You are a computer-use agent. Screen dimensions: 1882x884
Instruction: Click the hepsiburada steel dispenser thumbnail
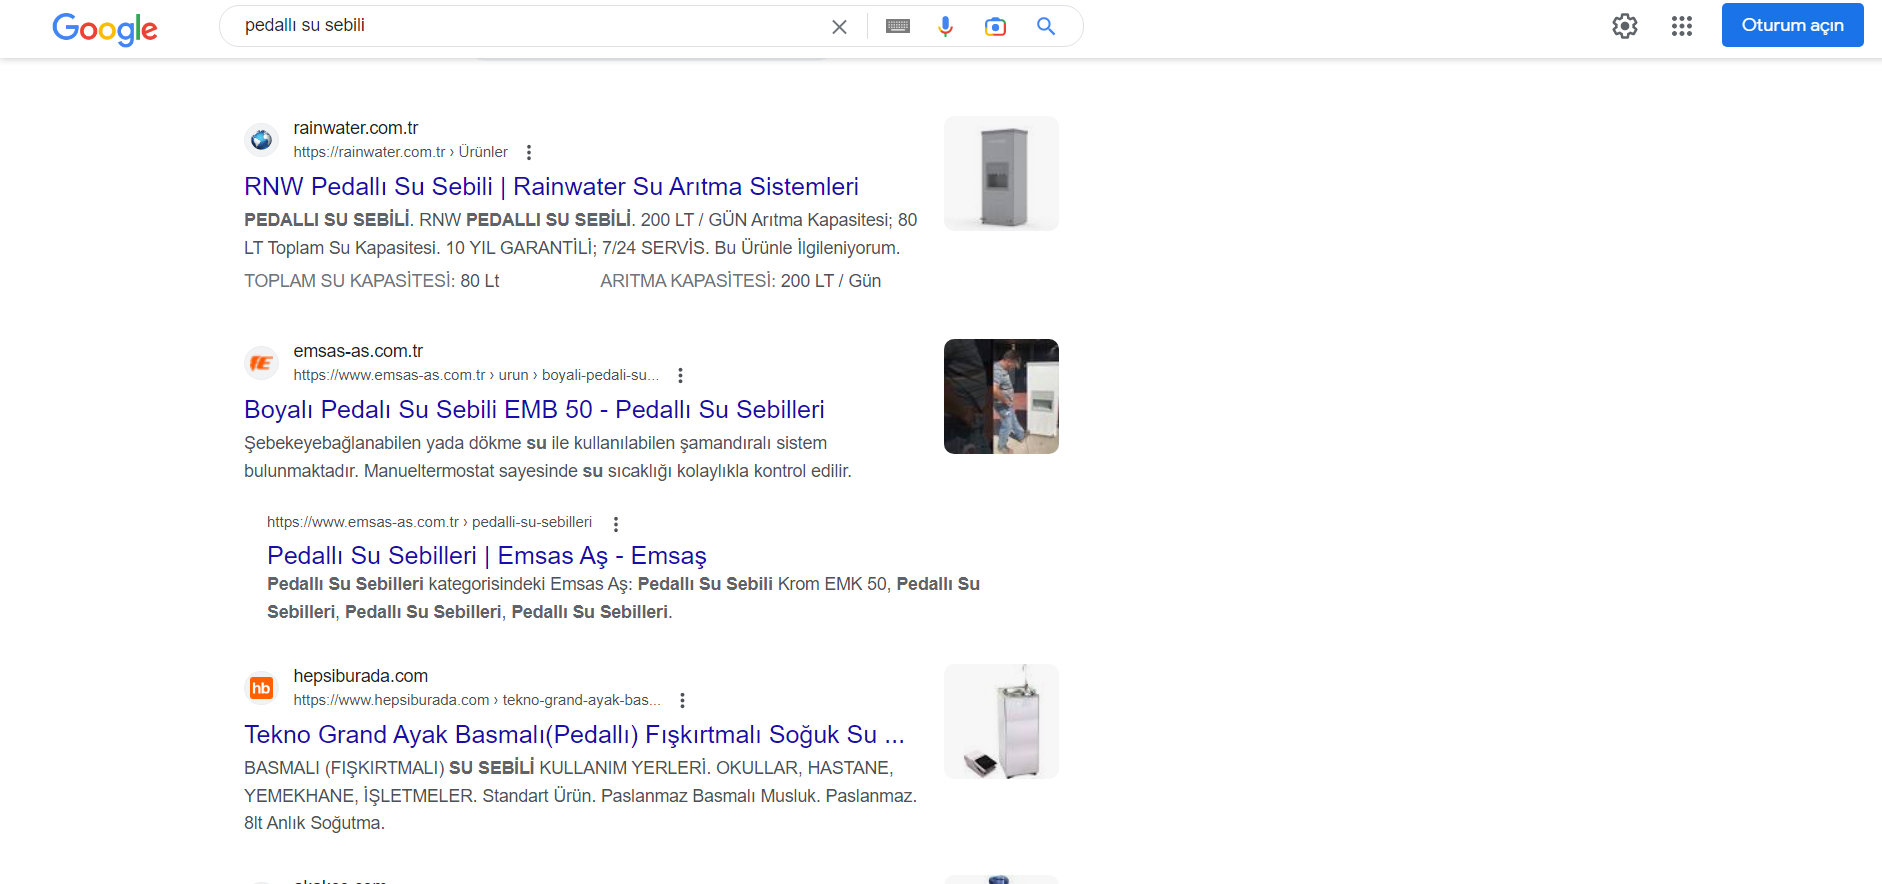click(1001, 722)
